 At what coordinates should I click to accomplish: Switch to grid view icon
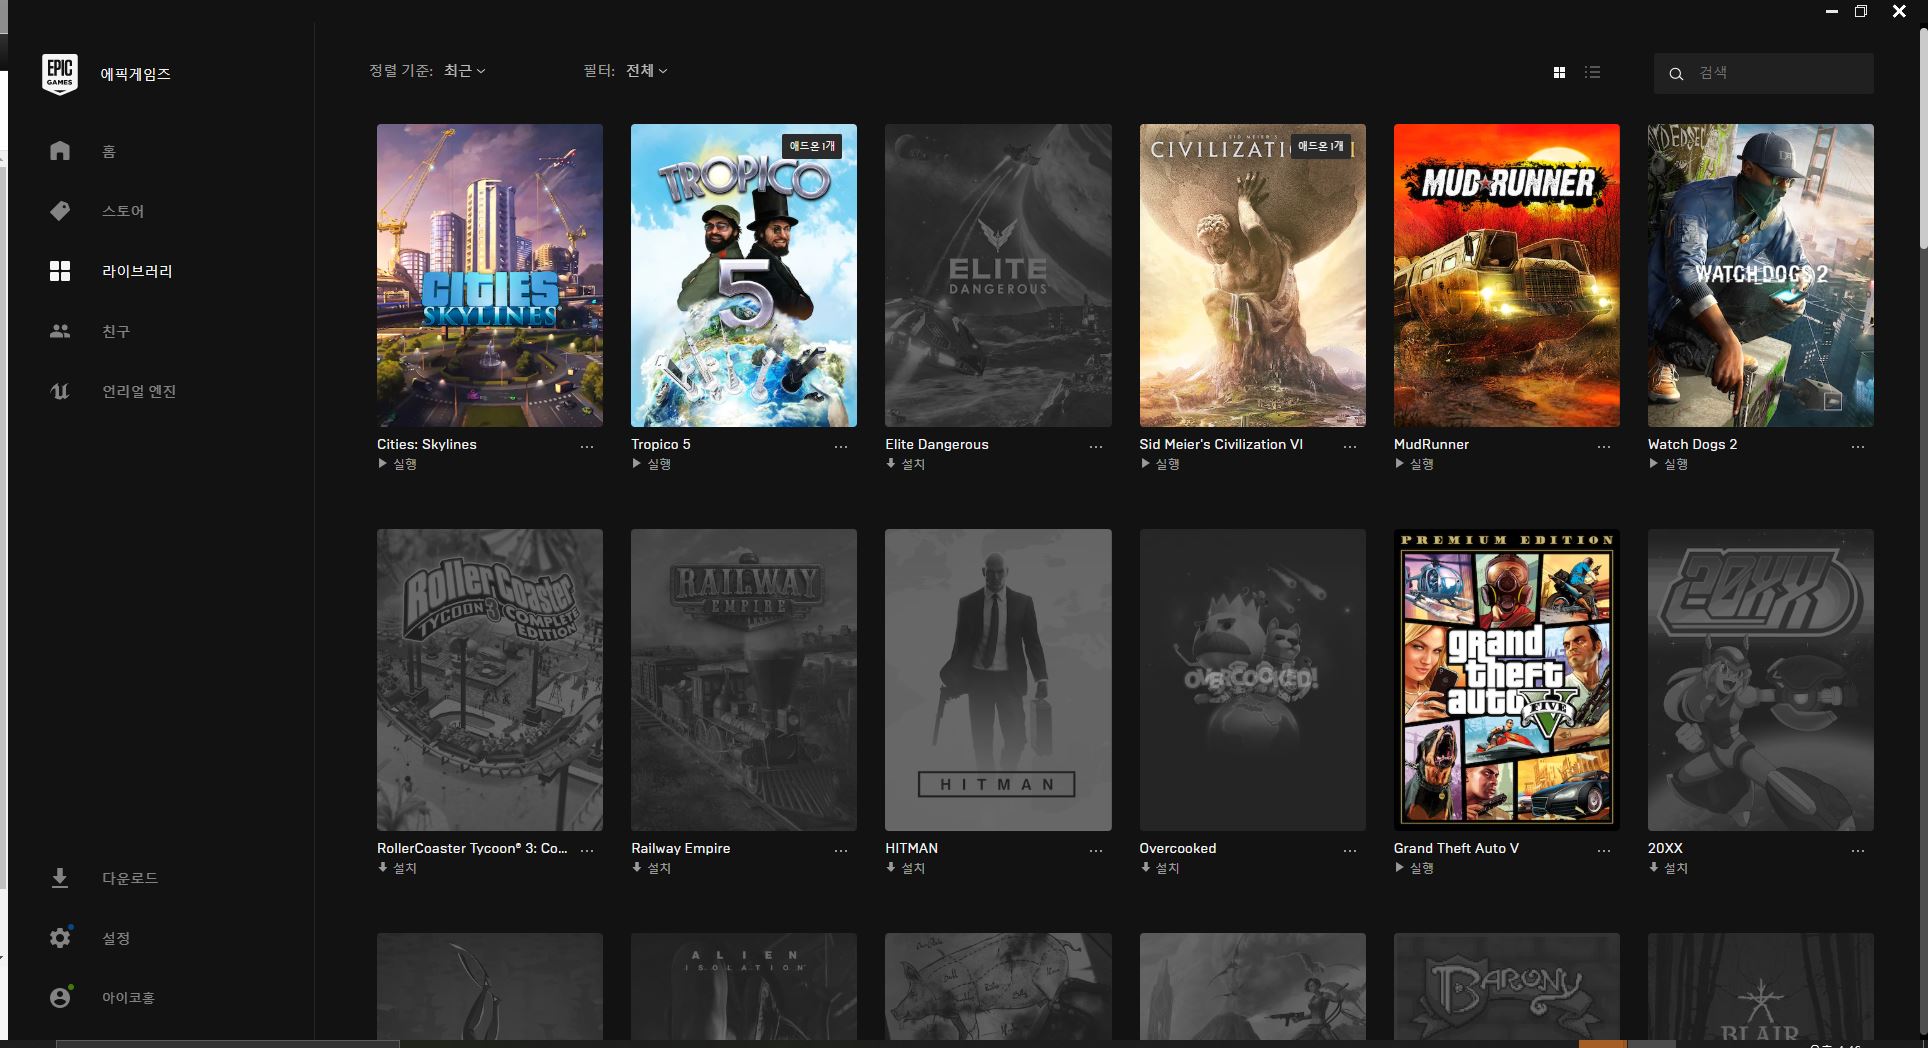1559,72
